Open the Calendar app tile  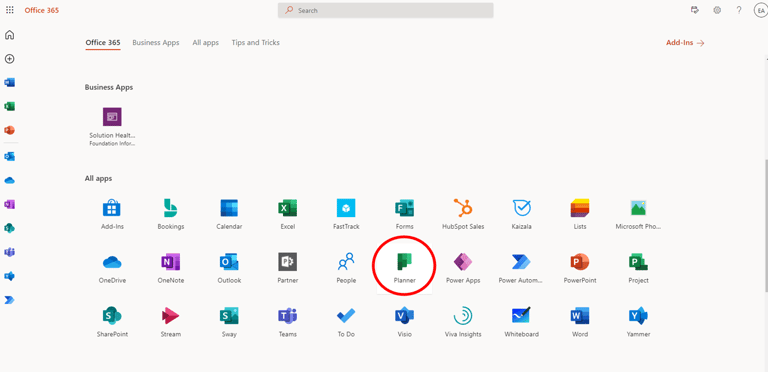point(229,214)
